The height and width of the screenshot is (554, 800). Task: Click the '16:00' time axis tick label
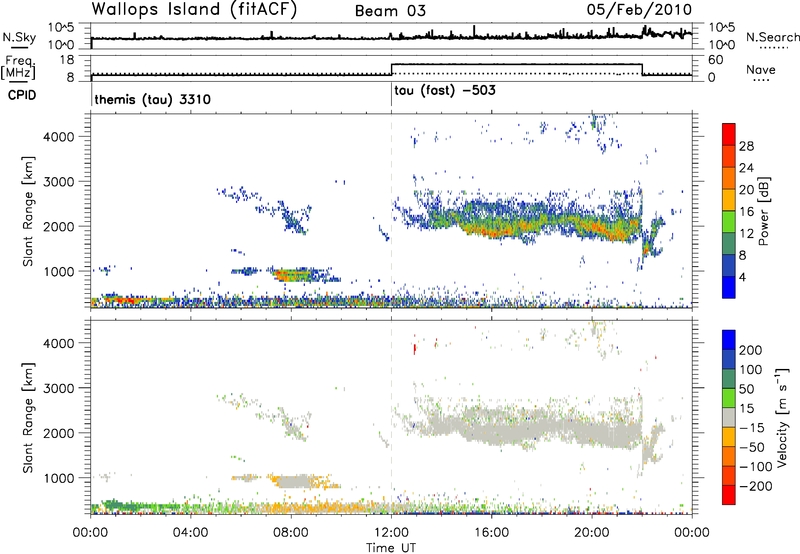tap(491, 533)
